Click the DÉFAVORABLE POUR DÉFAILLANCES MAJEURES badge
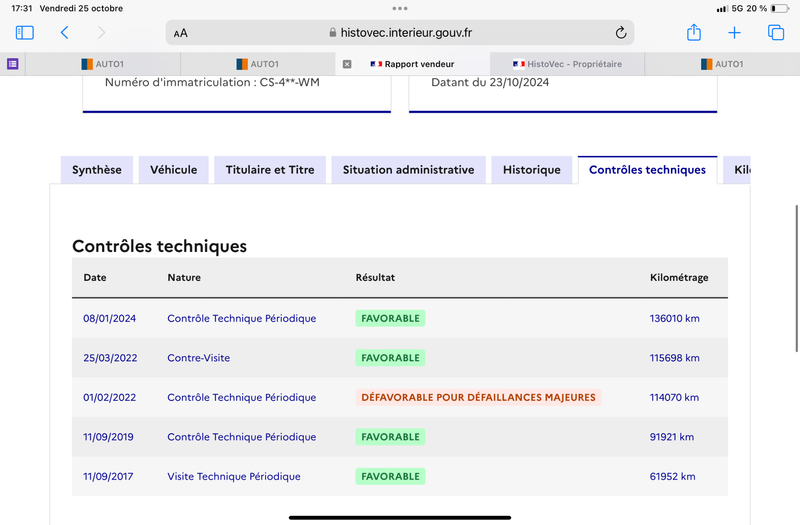The width and height of the screenshot is (800, 525). click(479, 397)
